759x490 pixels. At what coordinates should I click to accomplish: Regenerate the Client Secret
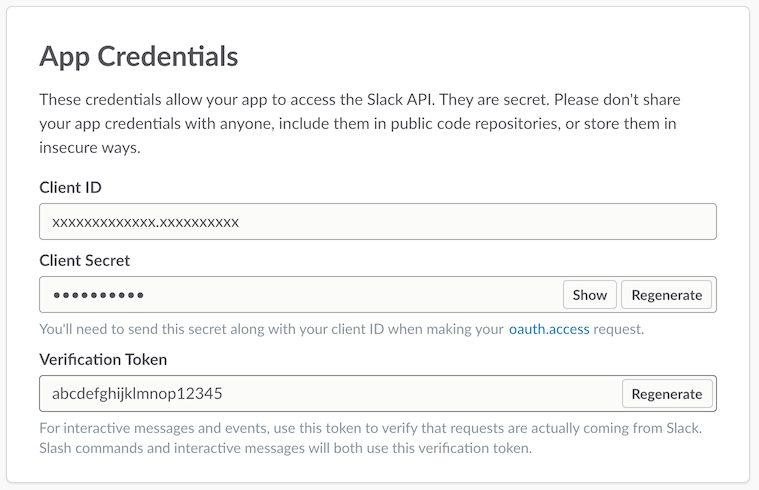coord(667,295)
